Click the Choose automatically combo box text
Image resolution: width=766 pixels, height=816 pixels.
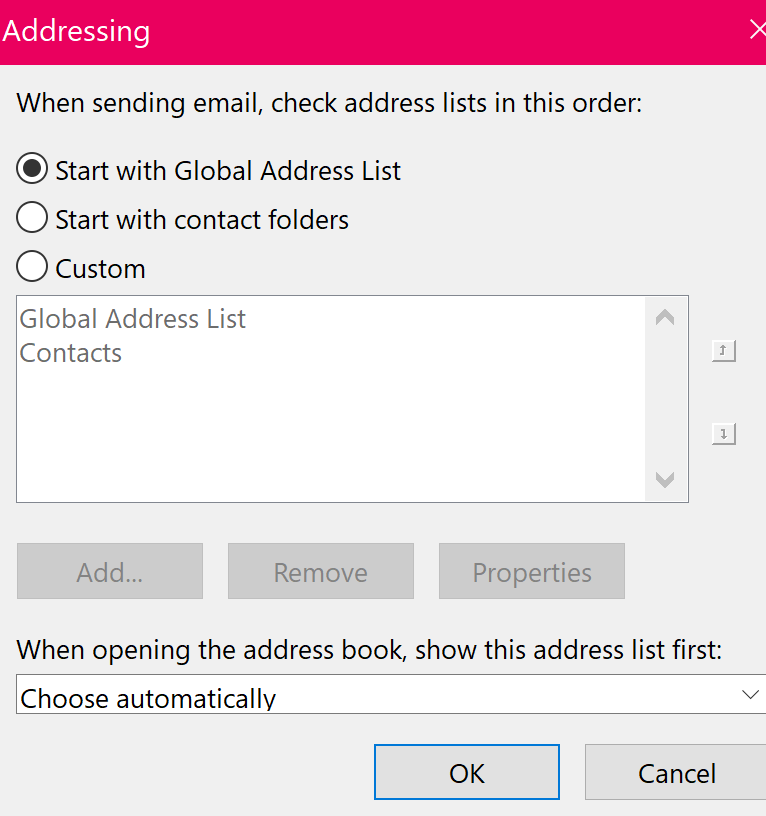click(x=148, y=698)
